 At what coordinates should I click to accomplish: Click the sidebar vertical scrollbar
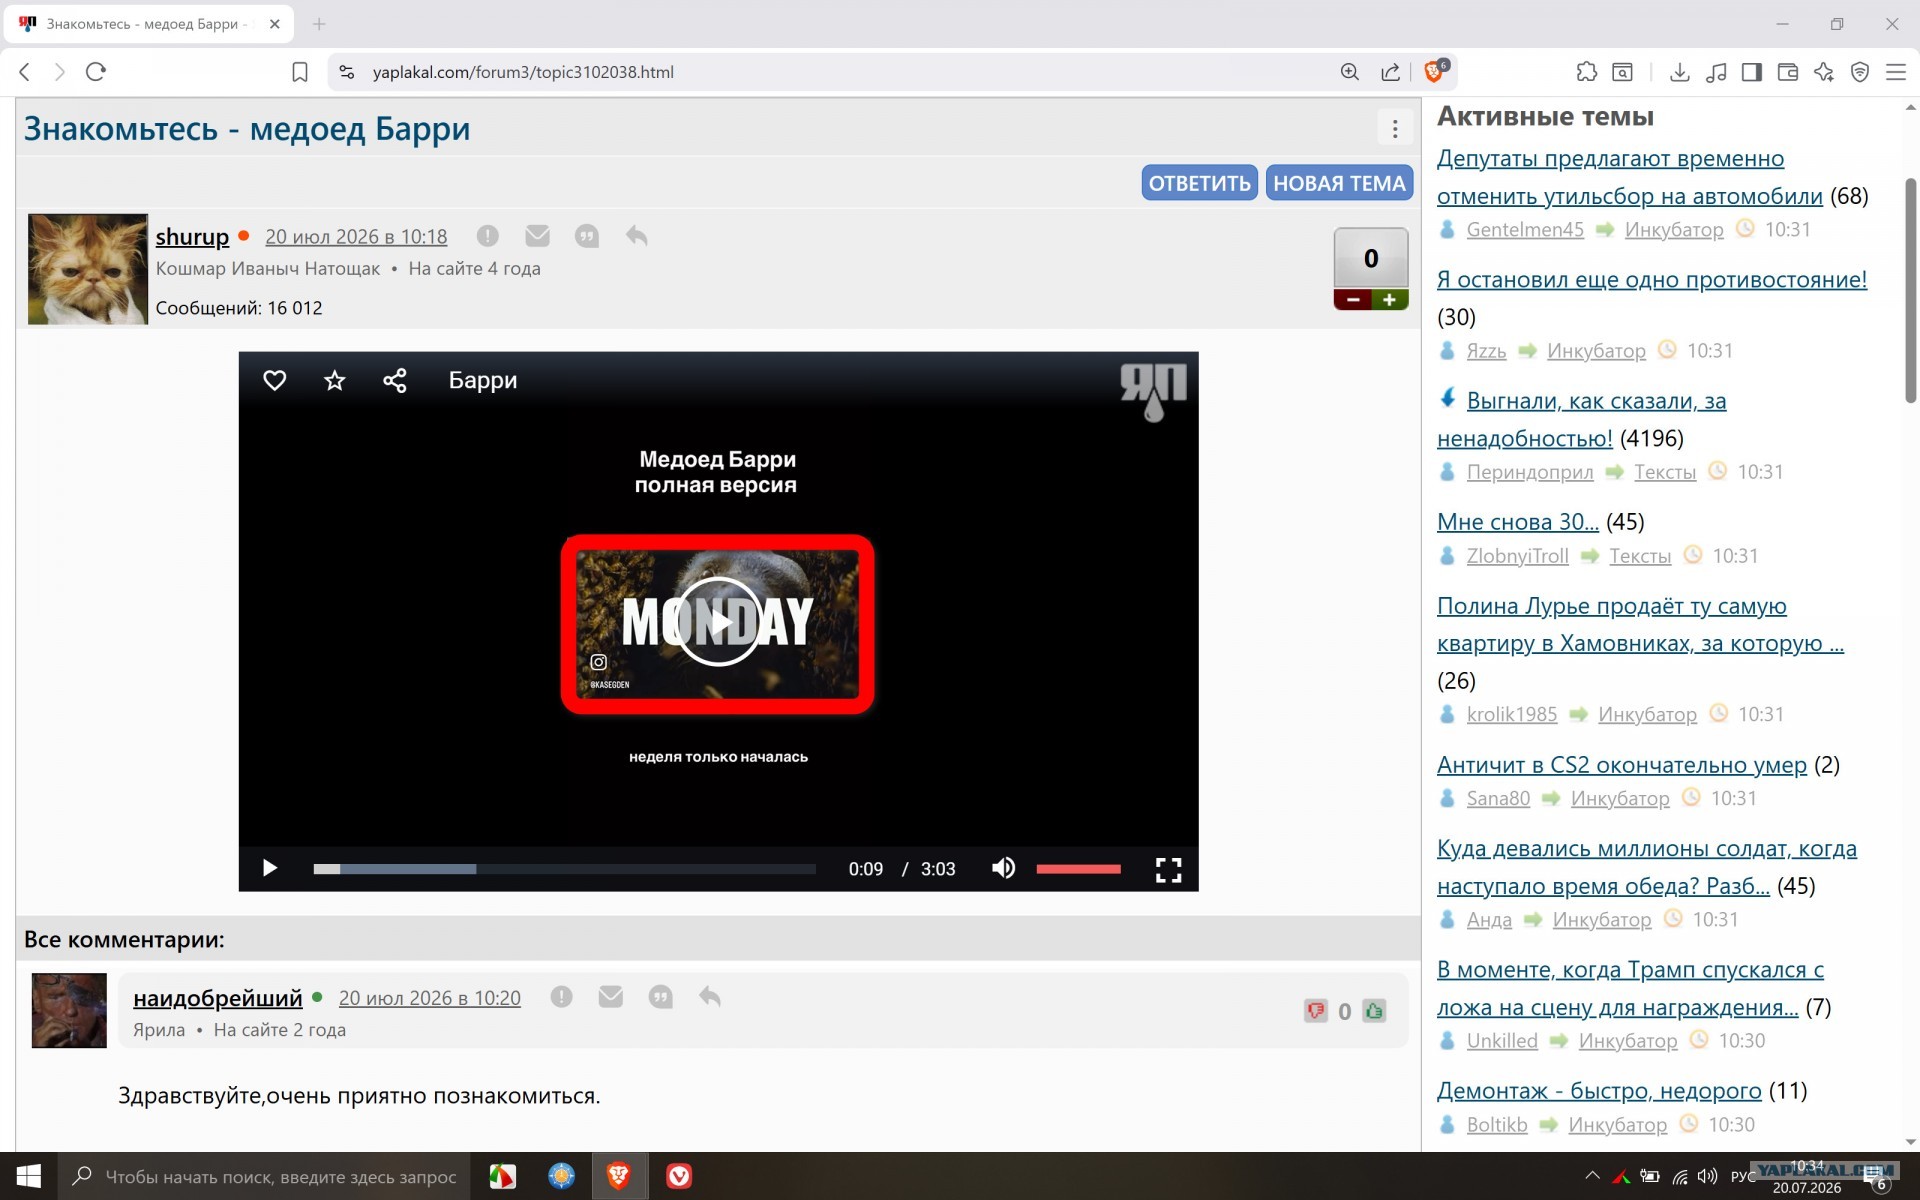pyautogui.click(x=1910, y=290)
